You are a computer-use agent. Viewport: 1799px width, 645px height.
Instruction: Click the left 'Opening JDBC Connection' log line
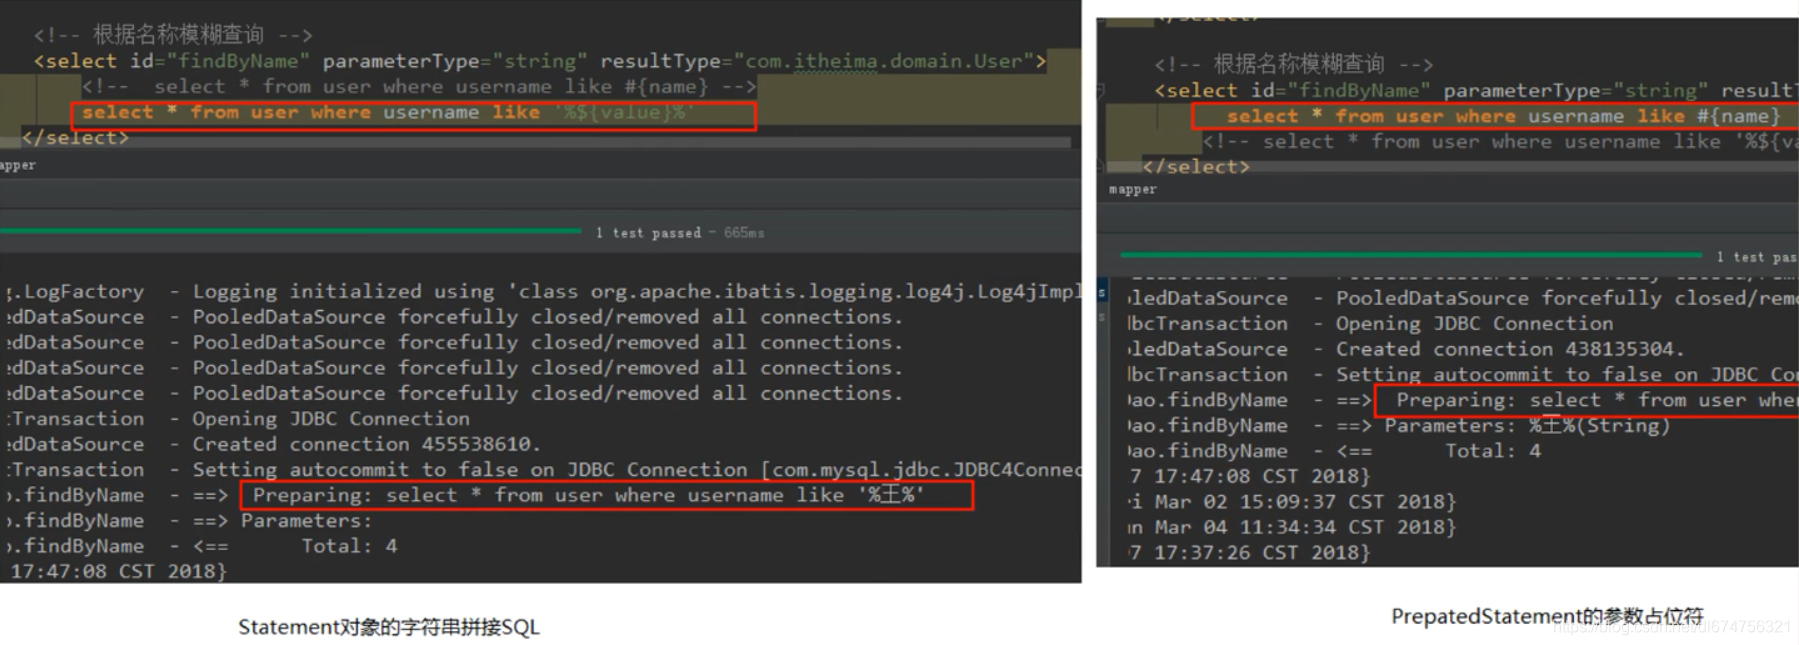[x=238, y=419]
